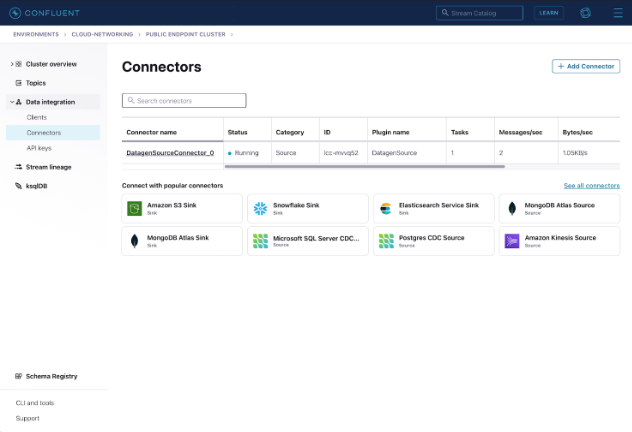Click the Cluster overview grid icon
The image size is (632, 432).
coord(19,64)
